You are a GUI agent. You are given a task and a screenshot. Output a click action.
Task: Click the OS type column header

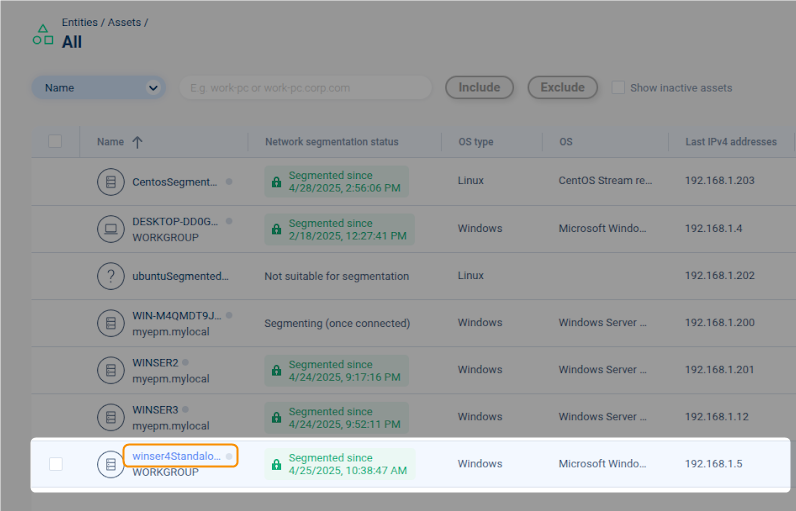pyautogui.click(x=475, y=142)
